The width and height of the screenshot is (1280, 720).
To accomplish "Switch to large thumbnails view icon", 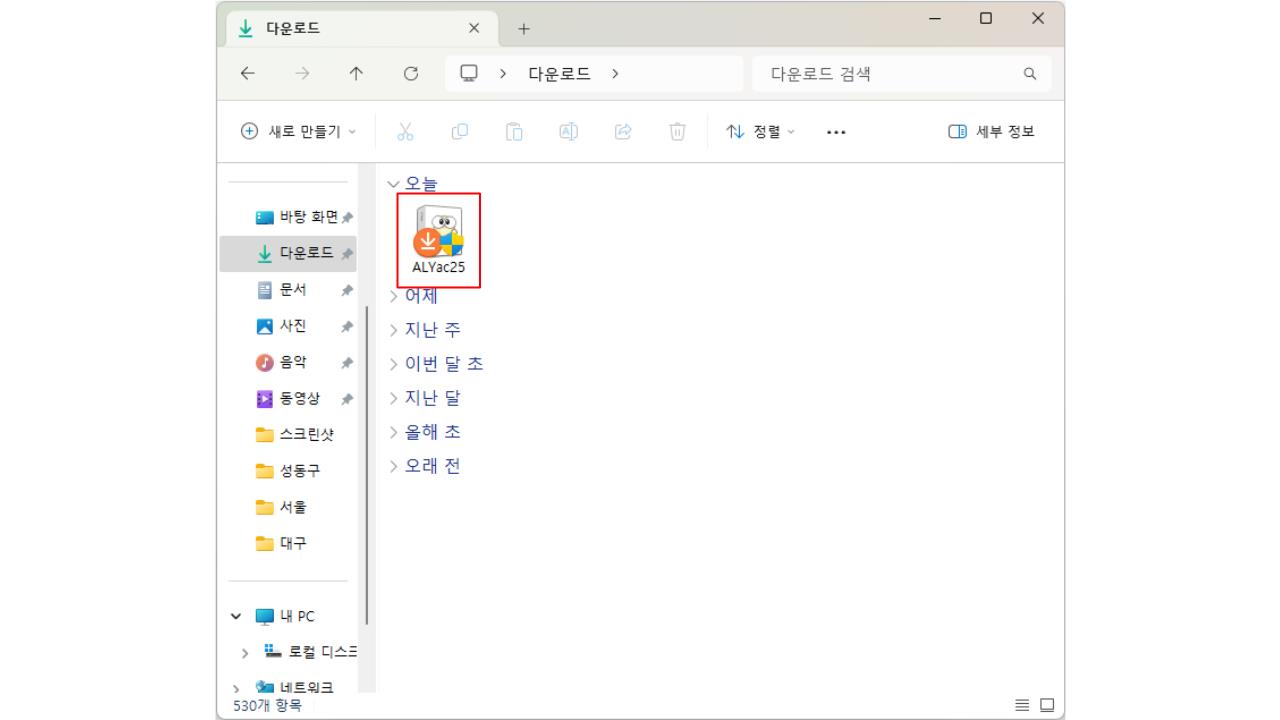I will pyautogui.click(x=1046, y=705).
